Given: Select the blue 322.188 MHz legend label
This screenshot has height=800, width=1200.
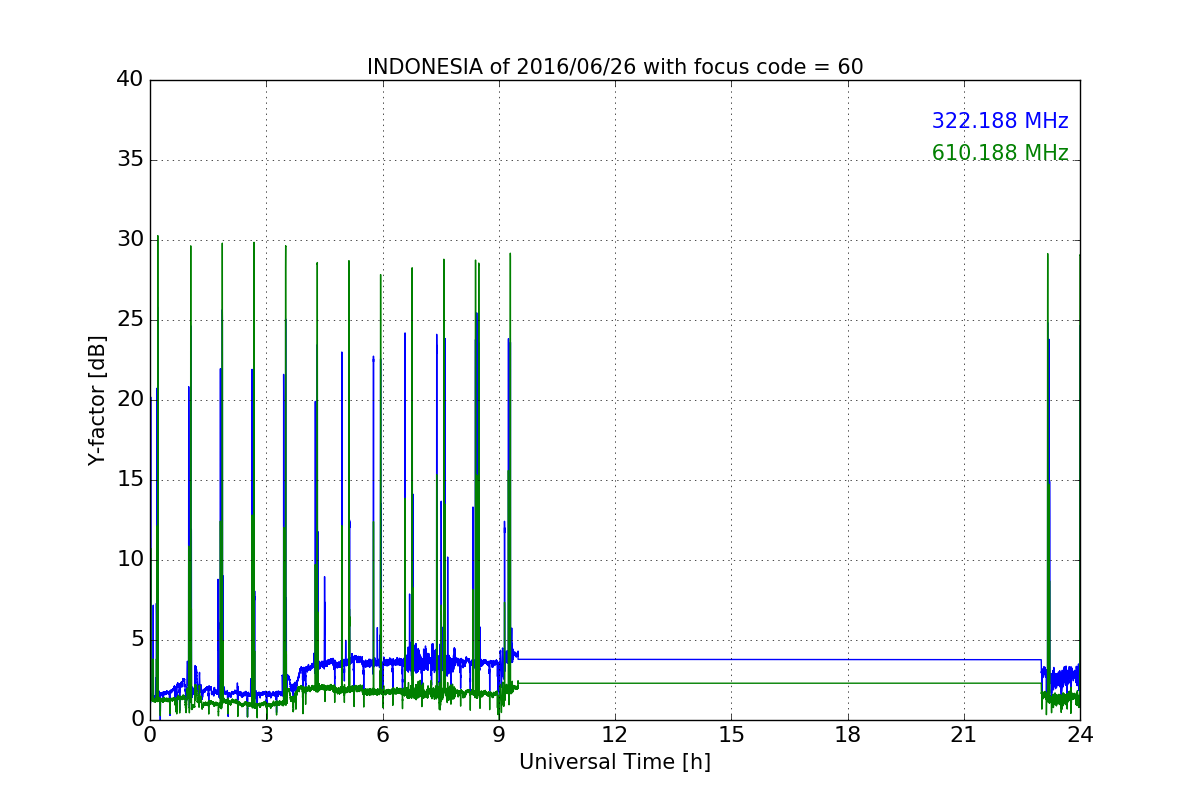Looking at the screenshot, I should click(x=1000, y=121).
